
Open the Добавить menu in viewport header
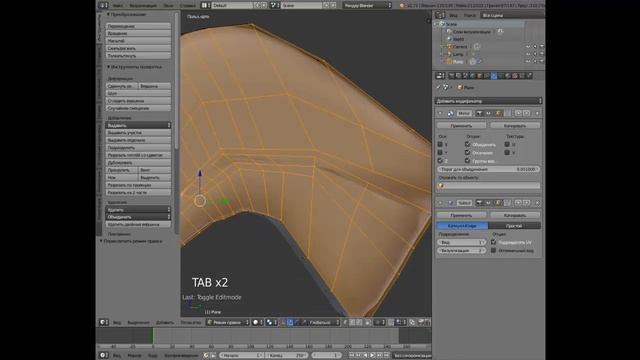(165, 322)
